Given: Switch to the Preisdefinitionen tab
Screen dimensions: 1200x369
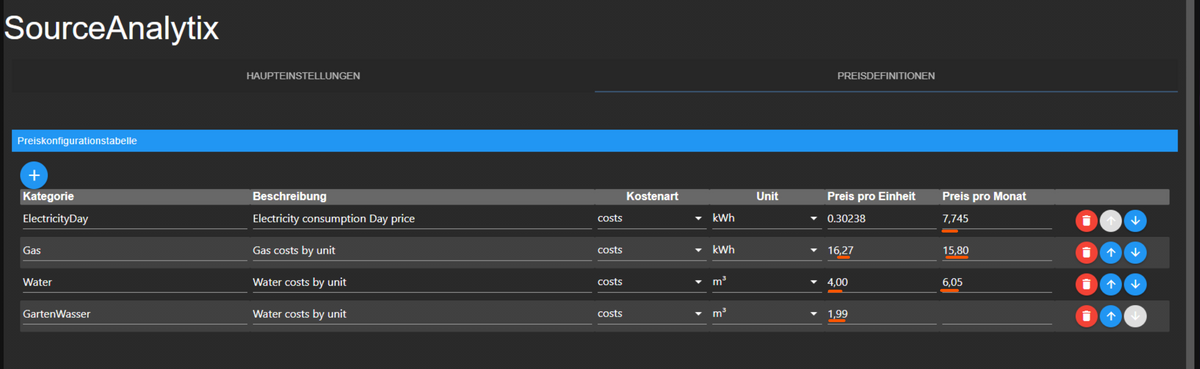Looking at the screenshot, I should pos(886,76).
